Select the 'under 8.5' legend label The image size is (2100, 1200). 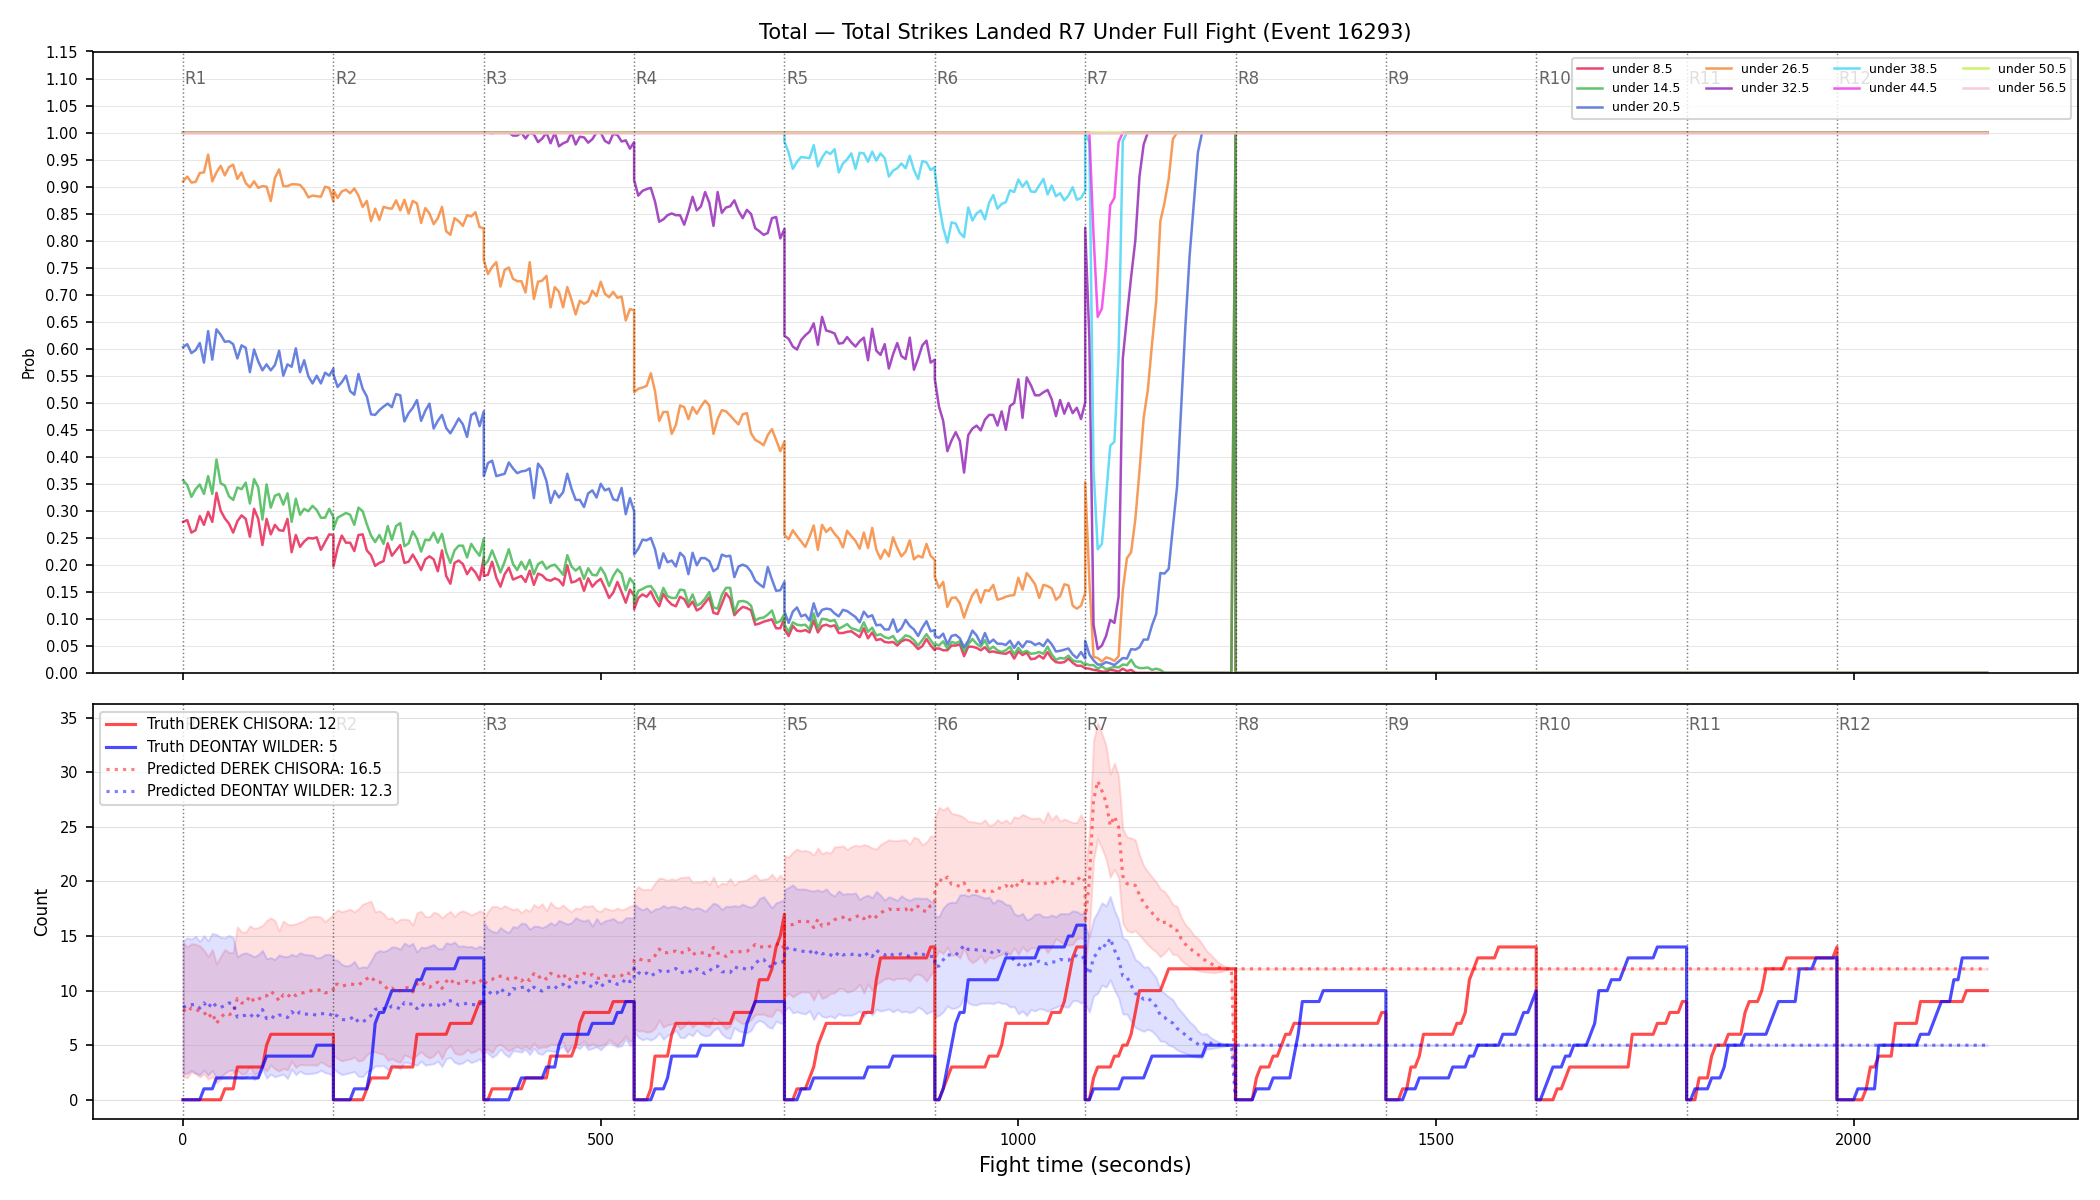pyautogui.click(x=1641, y=69)
